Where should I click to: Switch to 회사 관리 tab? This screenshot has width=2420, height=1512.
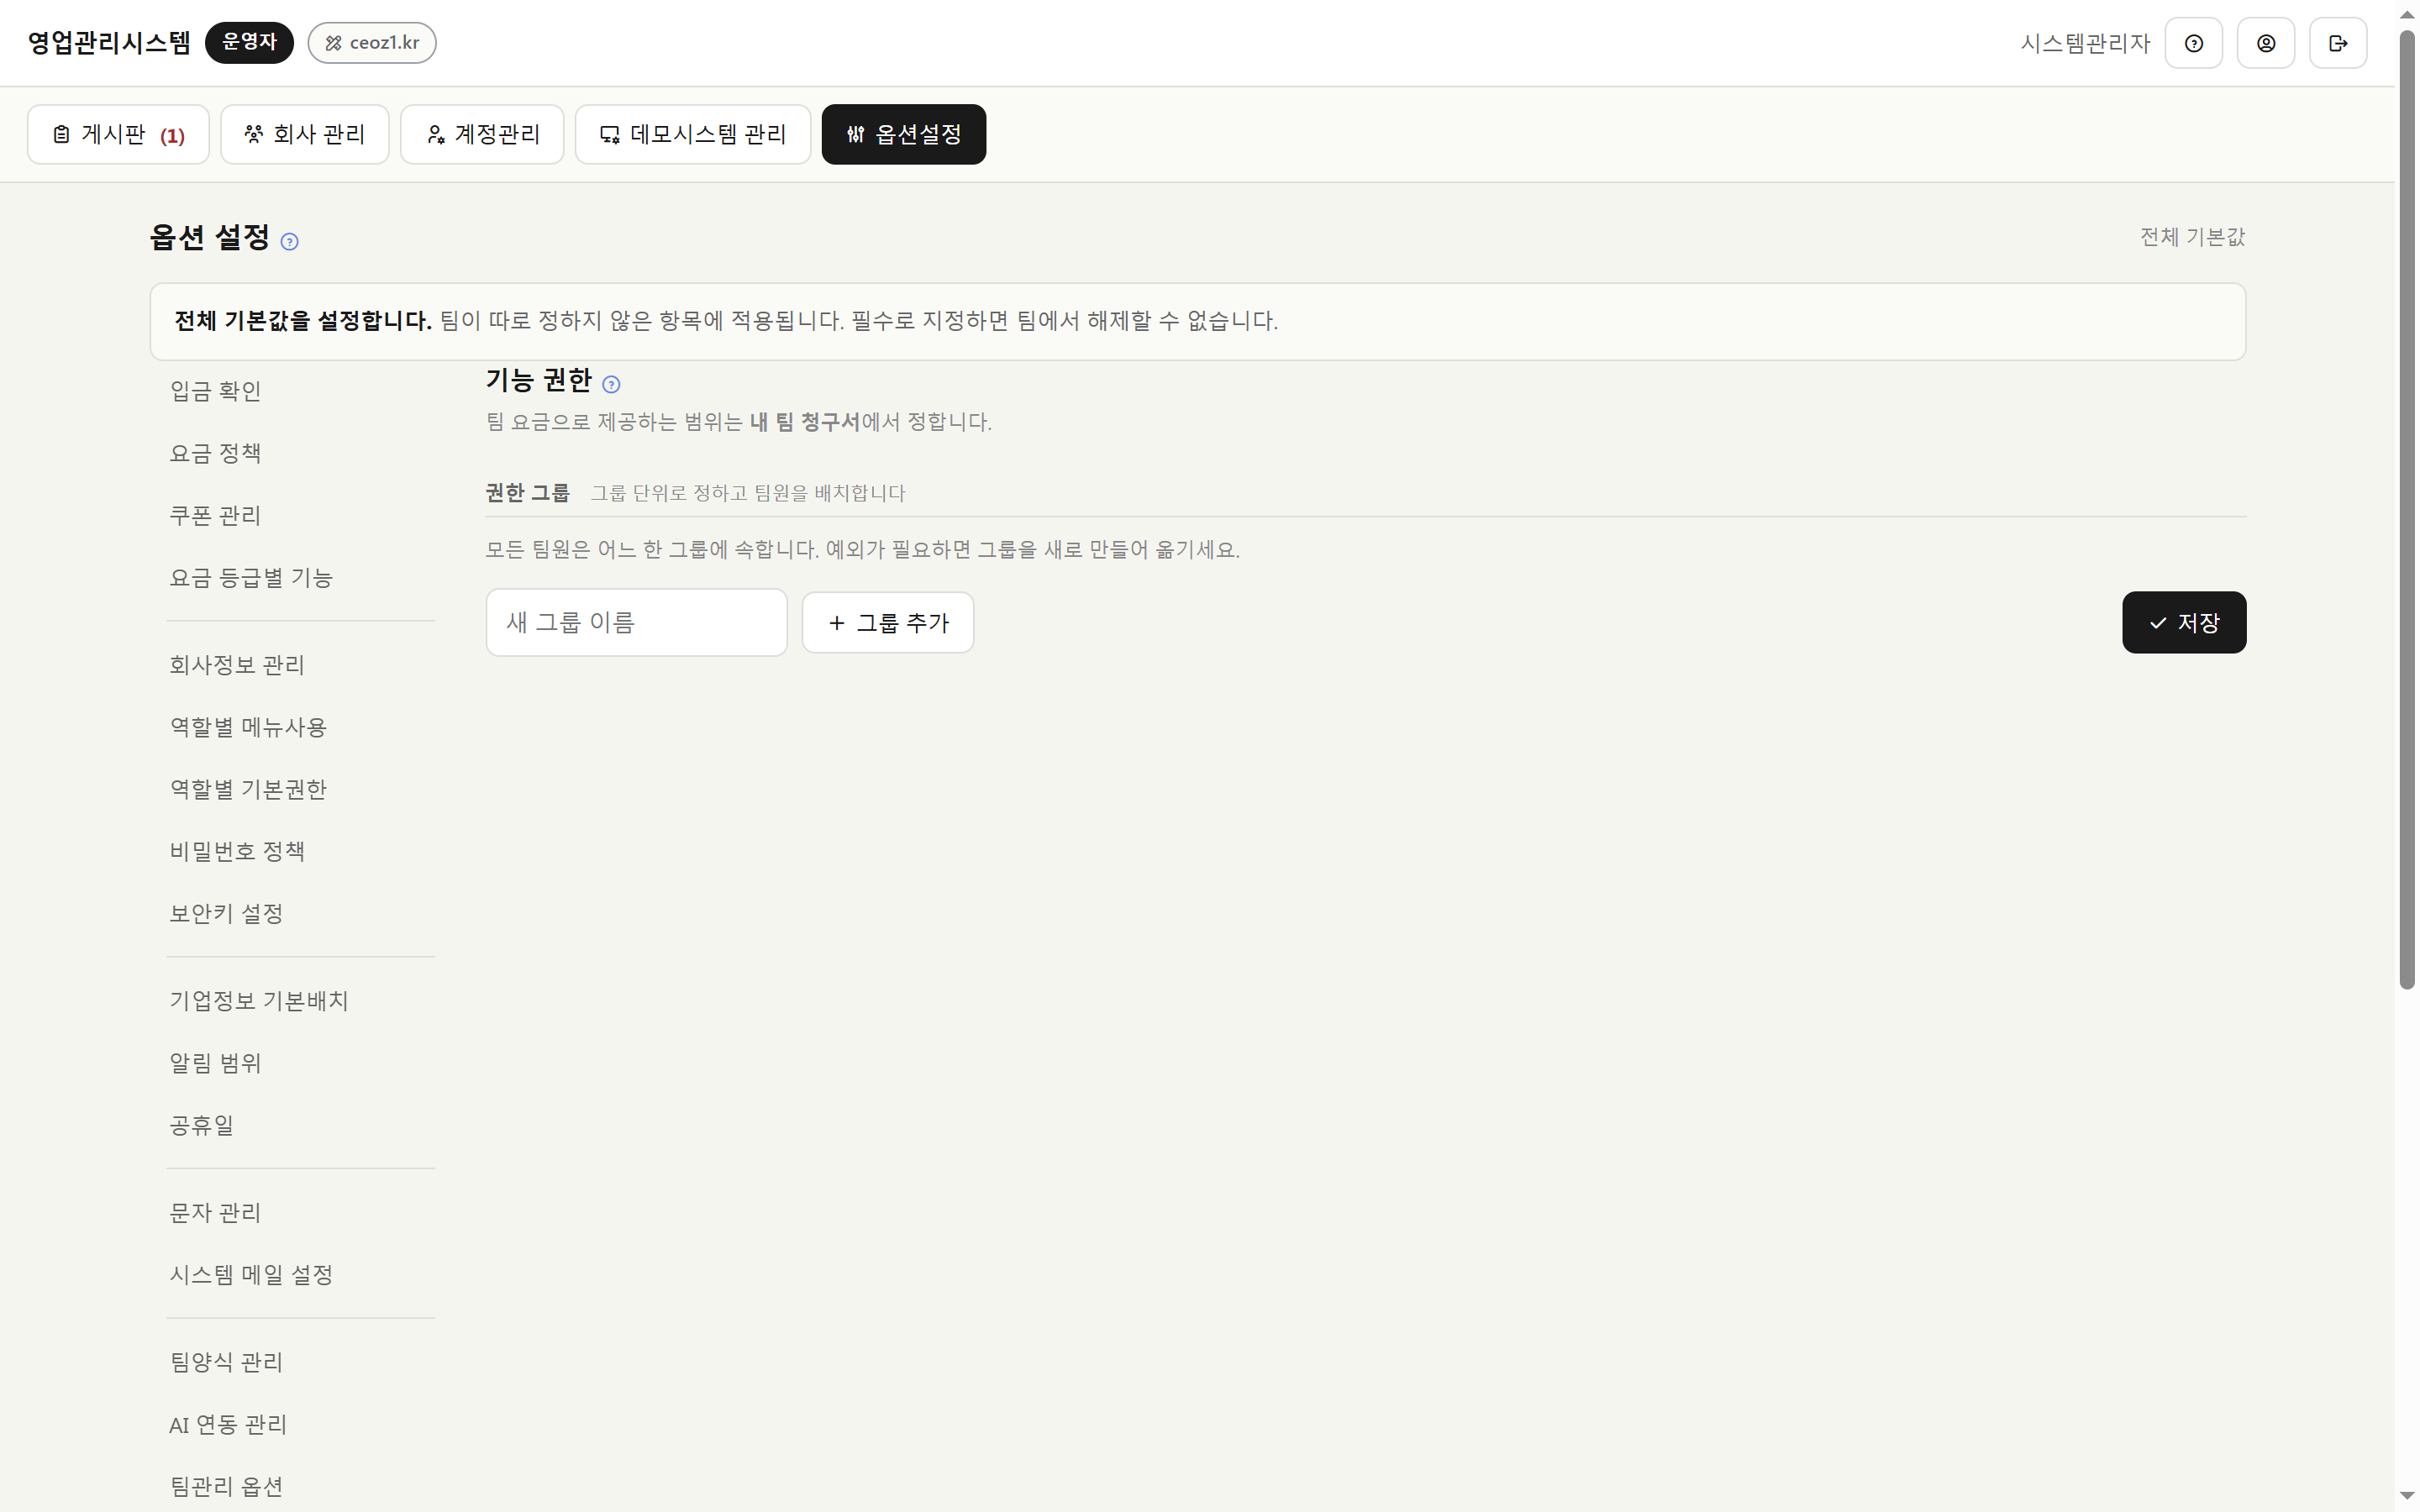[305, 134]
